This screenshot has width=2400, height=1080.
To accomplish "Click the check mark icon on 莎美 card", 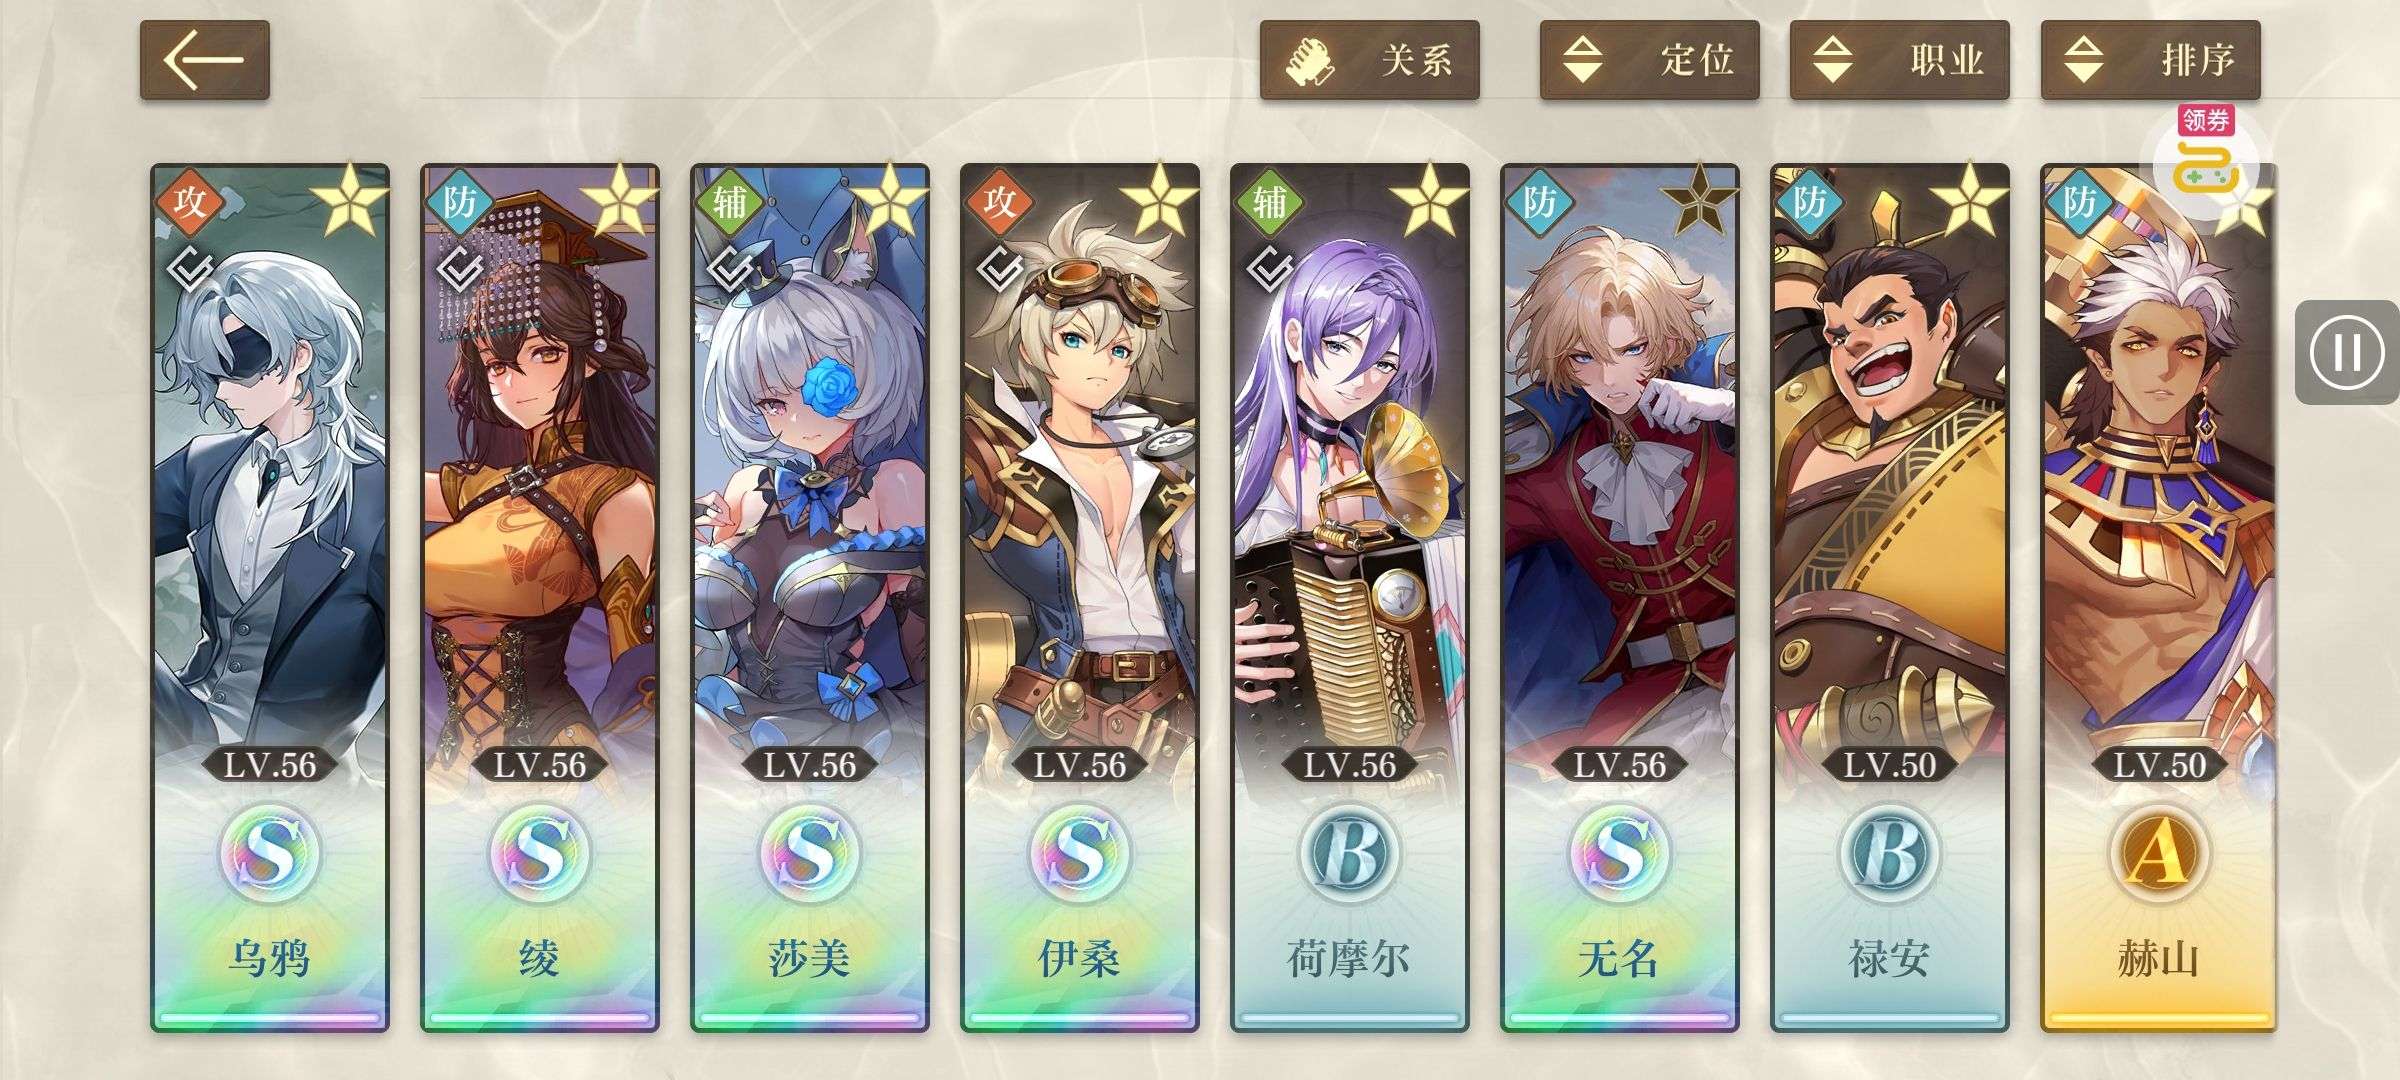I will click(729, 268).
